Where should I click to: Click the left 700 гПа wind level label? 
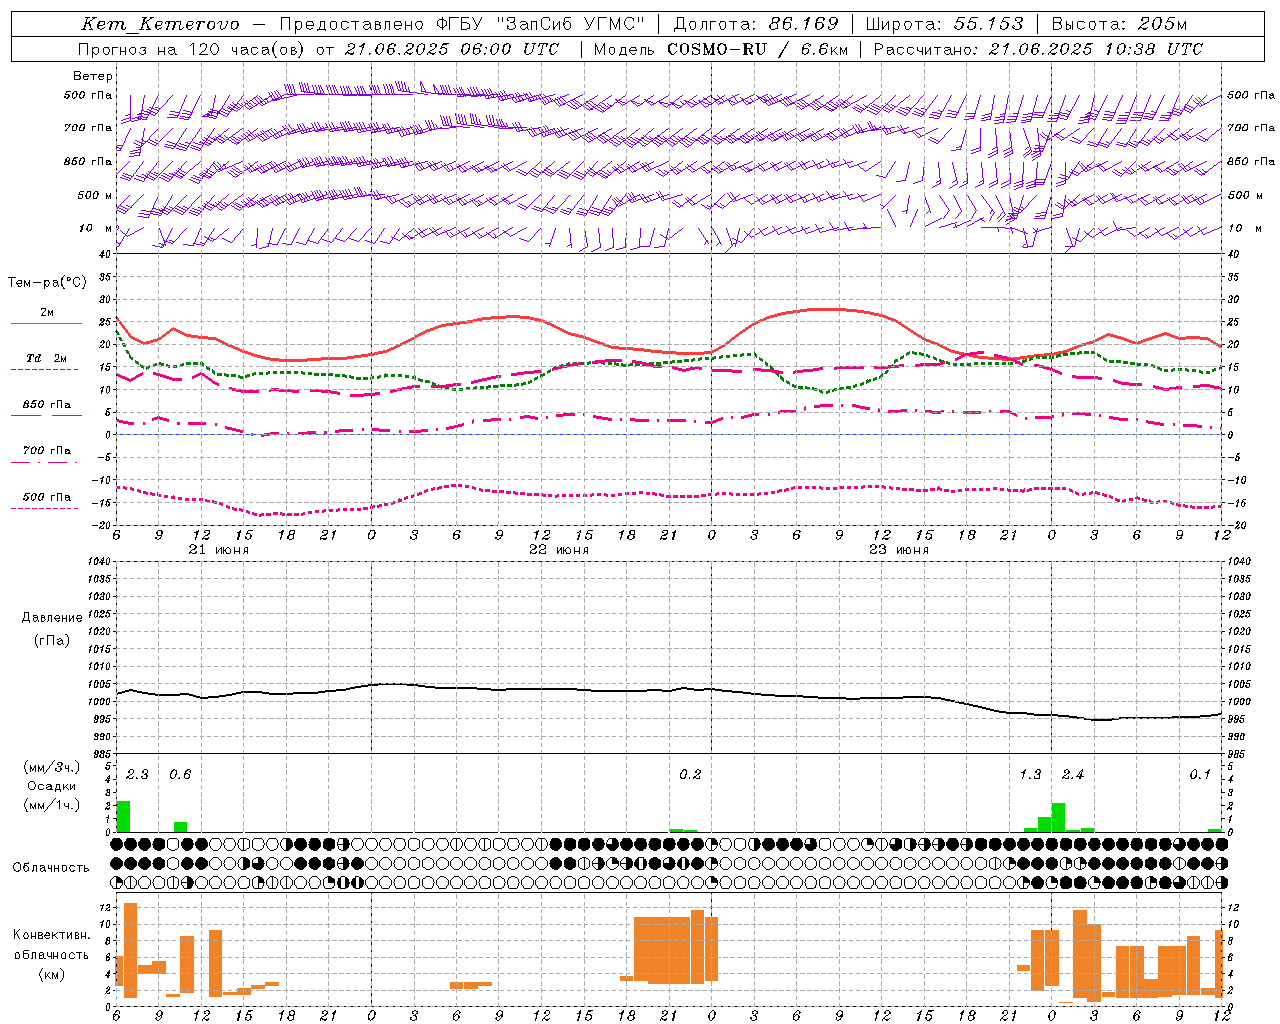[x=88, y=128]
